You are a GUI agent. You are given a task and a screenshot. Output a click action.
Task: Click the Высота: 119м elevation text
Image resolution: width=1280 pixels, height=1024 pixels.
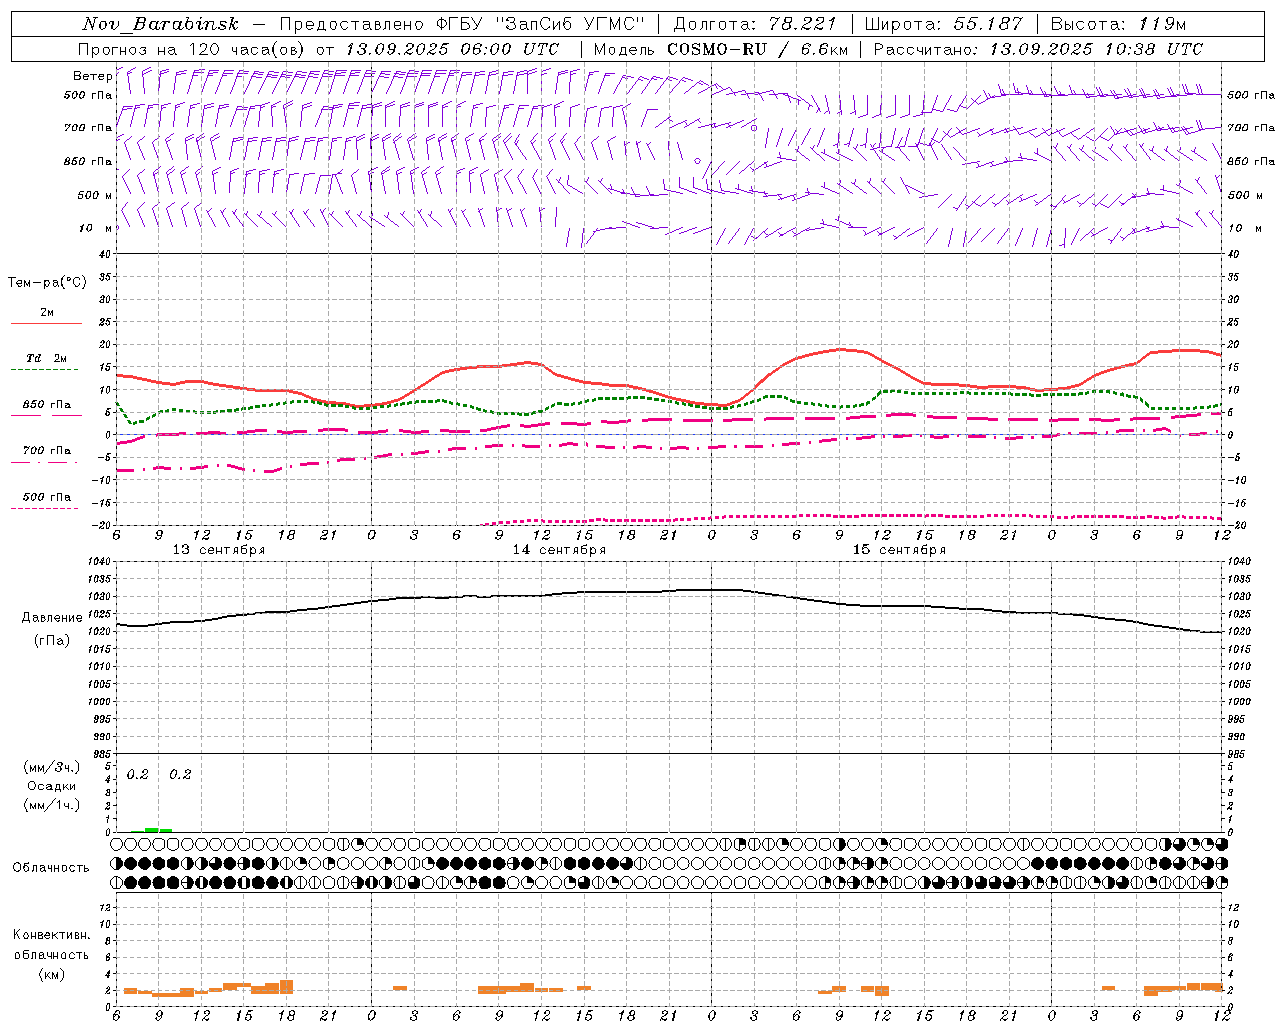pyautogui.click(x=1118, y=24)
